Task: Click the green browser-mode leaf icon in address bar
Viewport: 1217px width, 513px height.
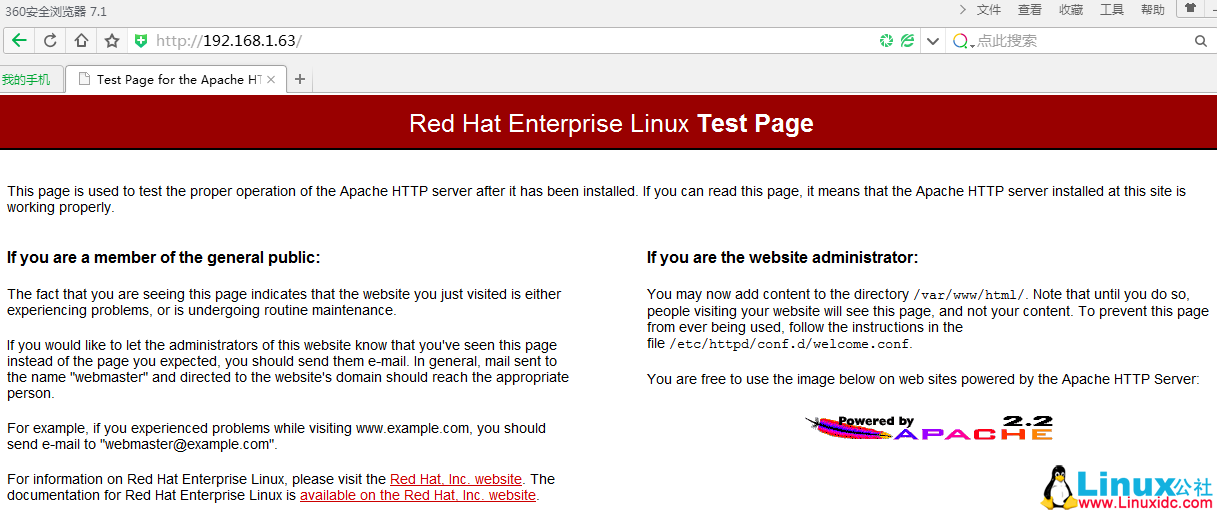Action: 907,41
